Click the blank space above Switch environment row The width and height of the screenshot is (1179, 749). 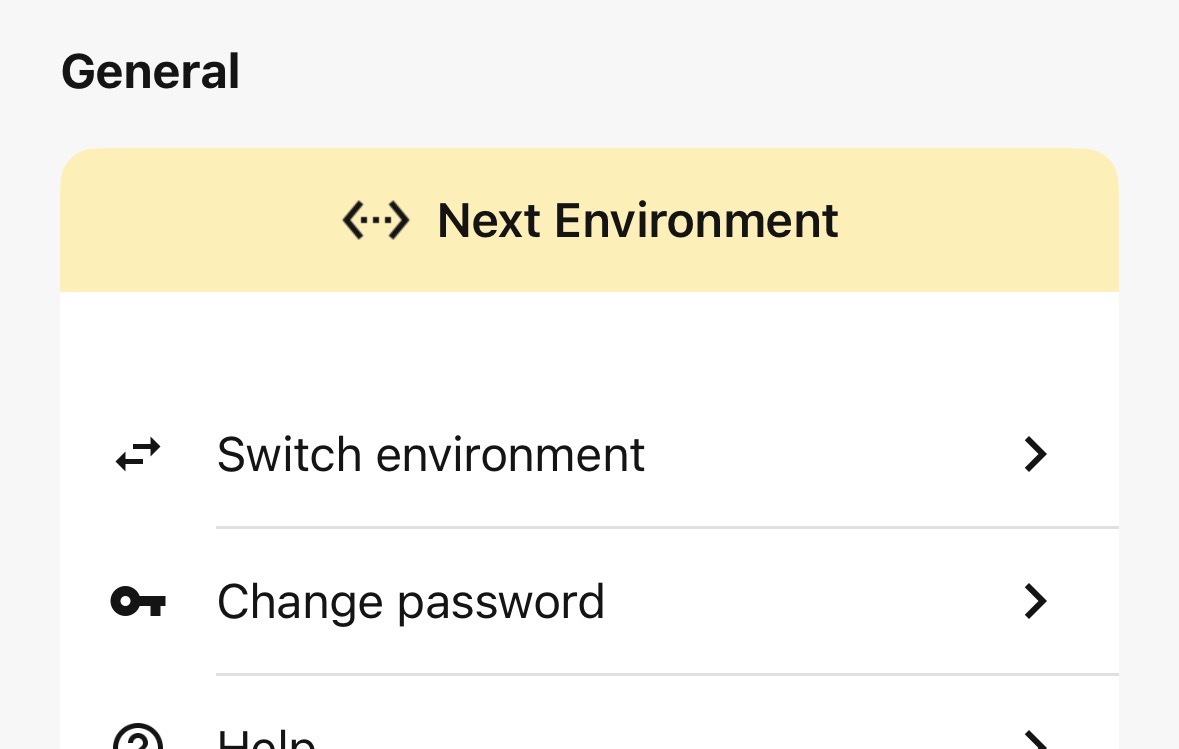coord(590,350)
